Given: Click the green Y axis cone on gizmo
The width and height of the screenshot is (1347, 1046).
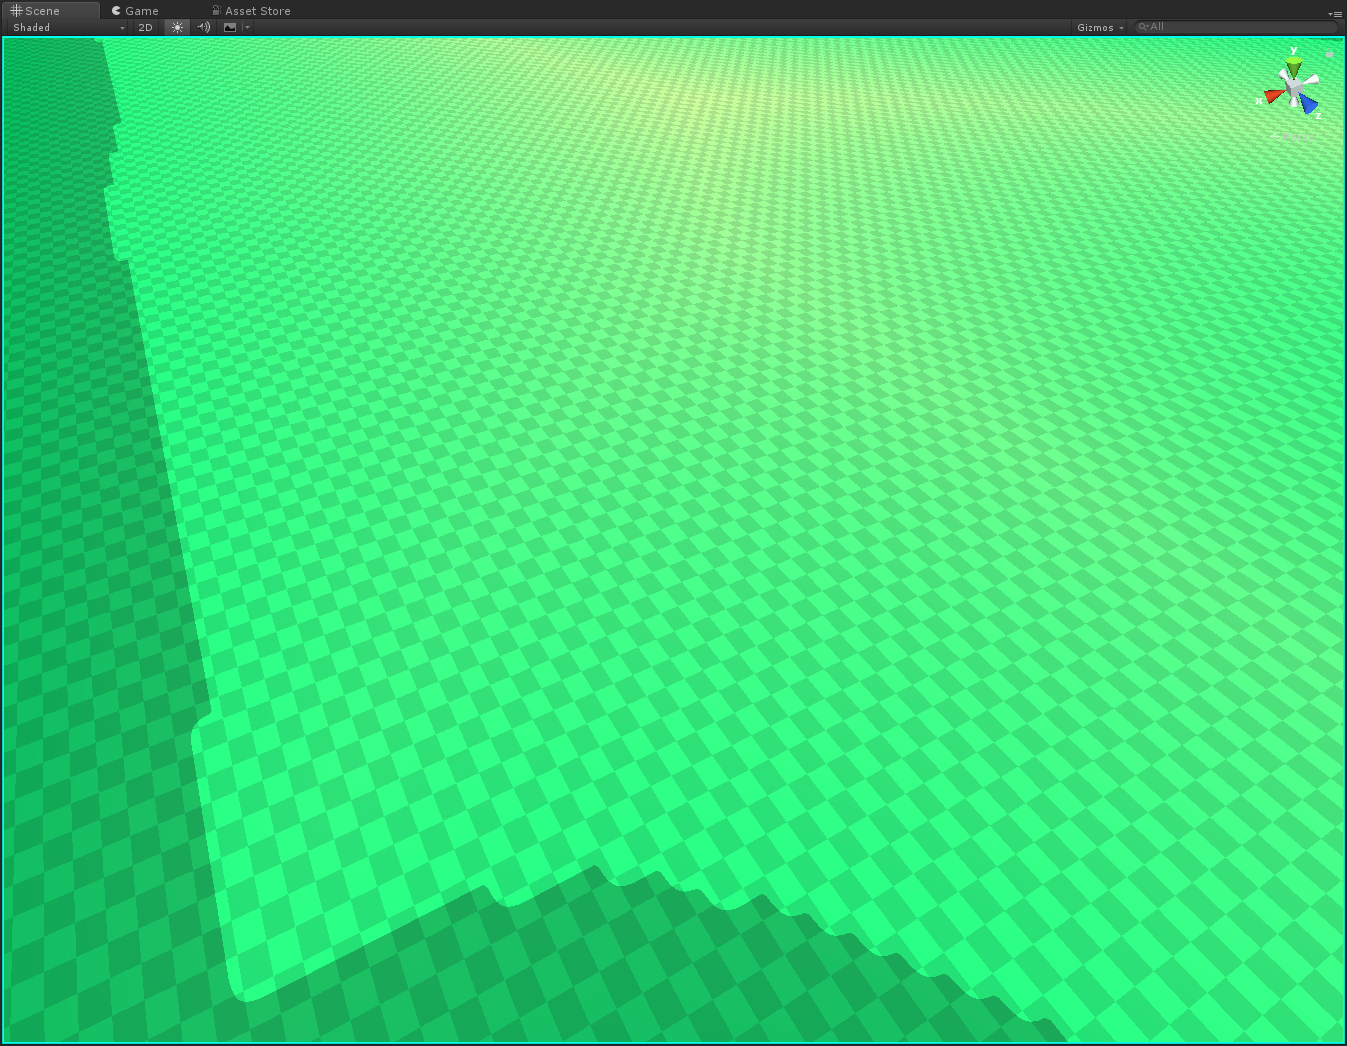Looking at the screenshot, I should pyautogui.click(x=1294, y=67).
